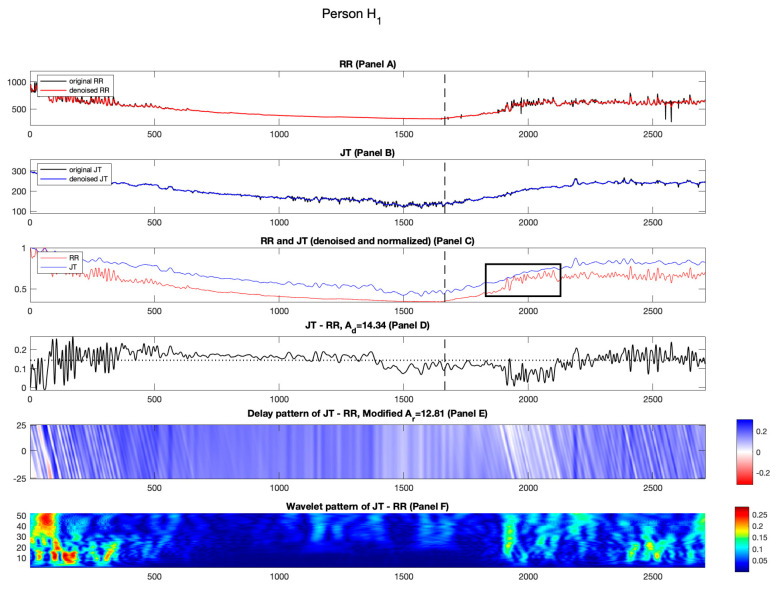The image size is (777, 589).
Task: Click the 0.5 y-axis tick label in Panel C
Action: pyautogui.click(x=20, y=289)
